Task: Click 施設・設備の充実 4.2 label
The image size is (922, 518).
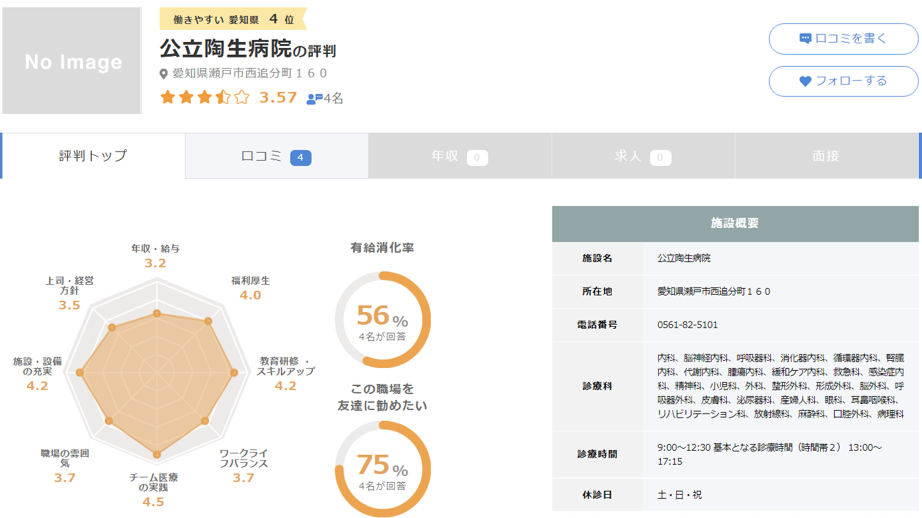Action: point(38,373)
